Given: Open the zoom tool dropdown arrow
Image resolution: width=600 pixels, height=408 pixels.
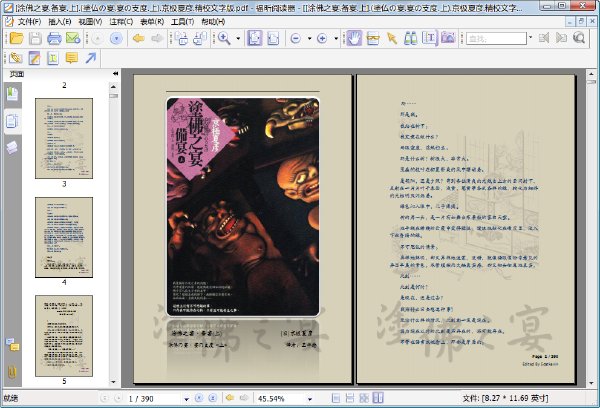Looking at the screenshot, I should pyautogui.click(x=238, y=38).
